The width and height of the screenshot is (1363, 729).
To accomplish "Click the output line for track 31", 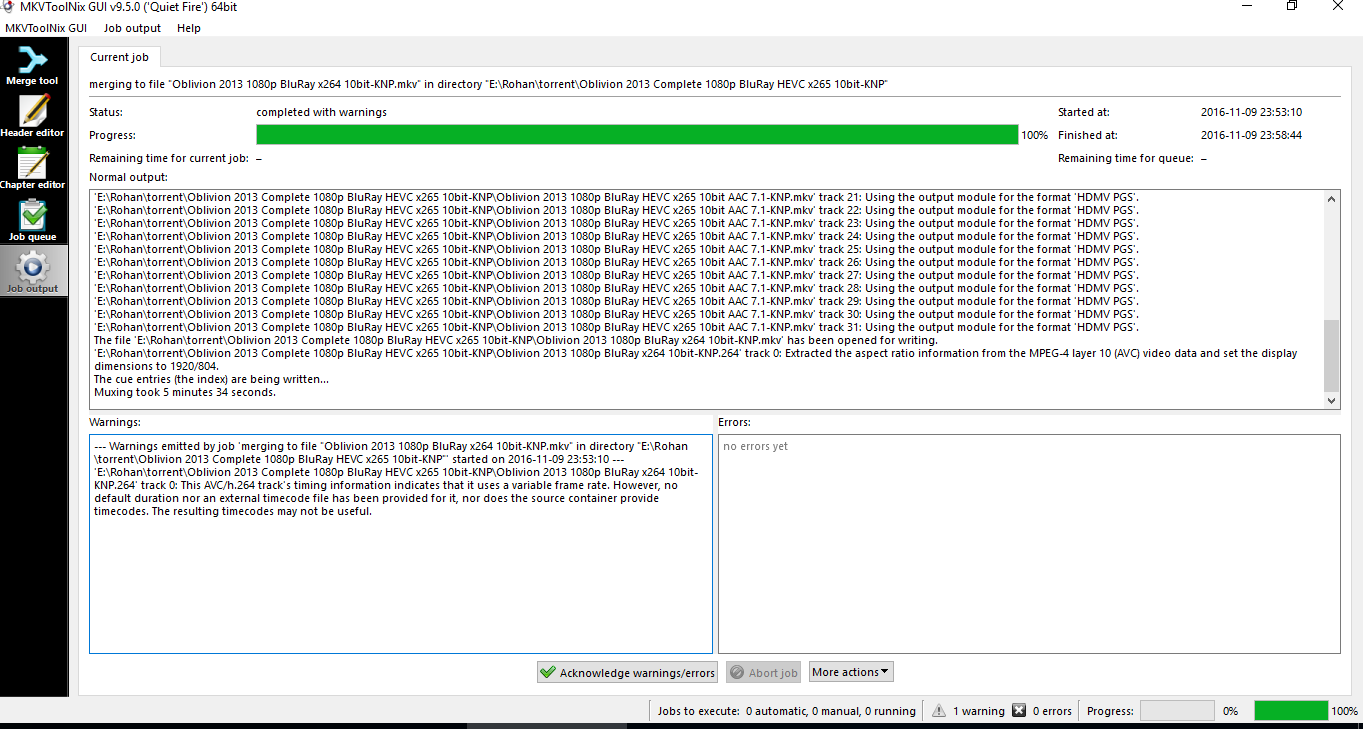I will pos(616,327).
